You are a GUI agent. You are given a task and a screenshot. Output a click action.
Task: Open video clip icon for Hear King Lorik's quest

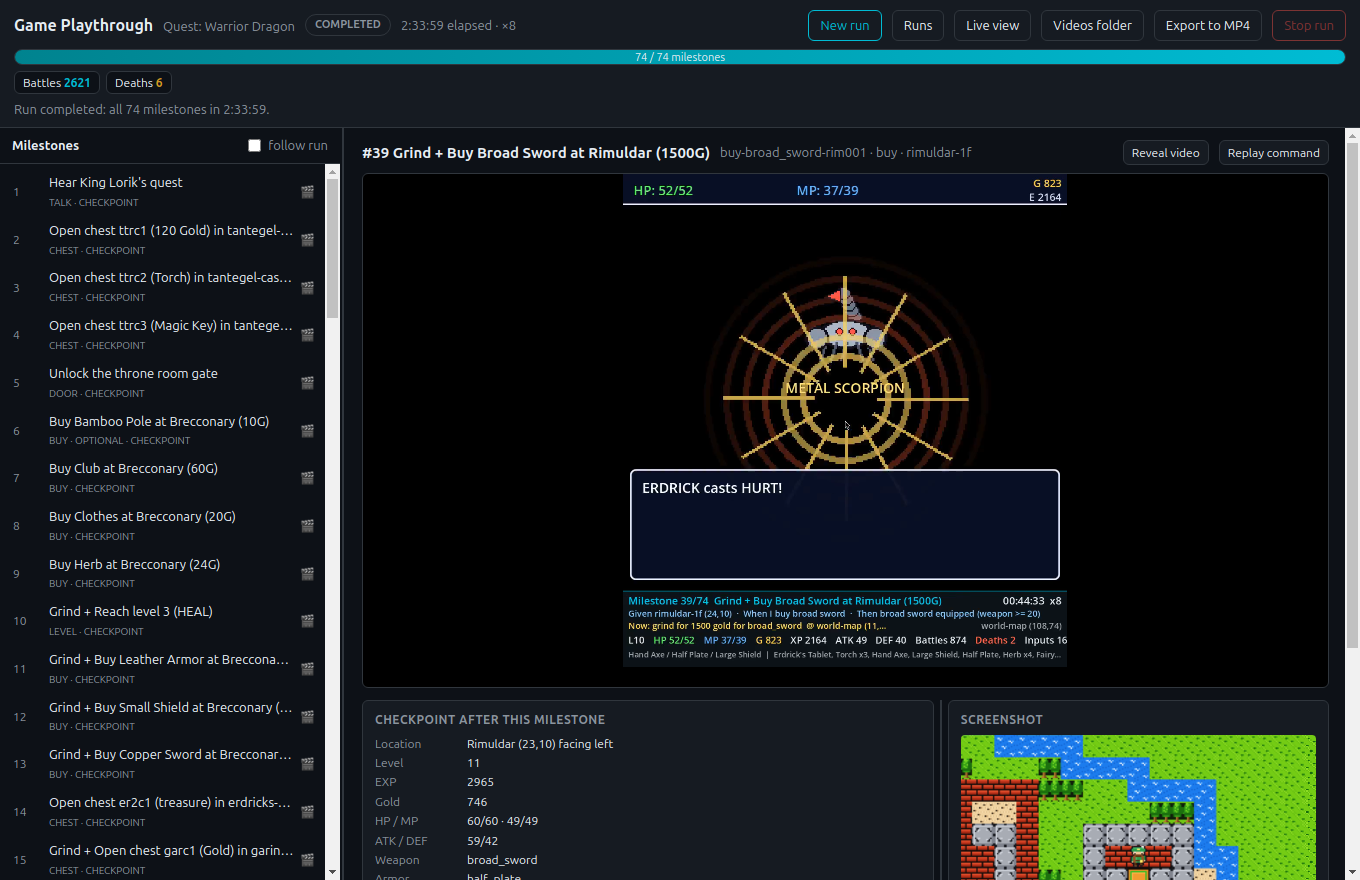point(308,192)
